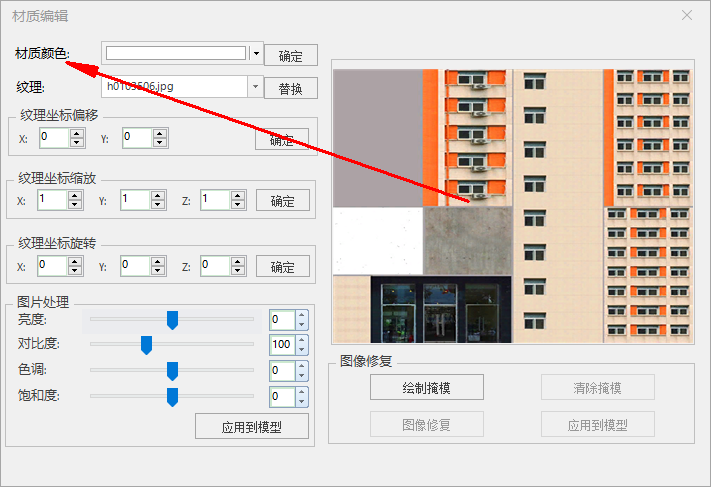711x487 pixels.
Task: Increase the 纹理坐标缩放 Y value with the up arrow
Action: 158,195
